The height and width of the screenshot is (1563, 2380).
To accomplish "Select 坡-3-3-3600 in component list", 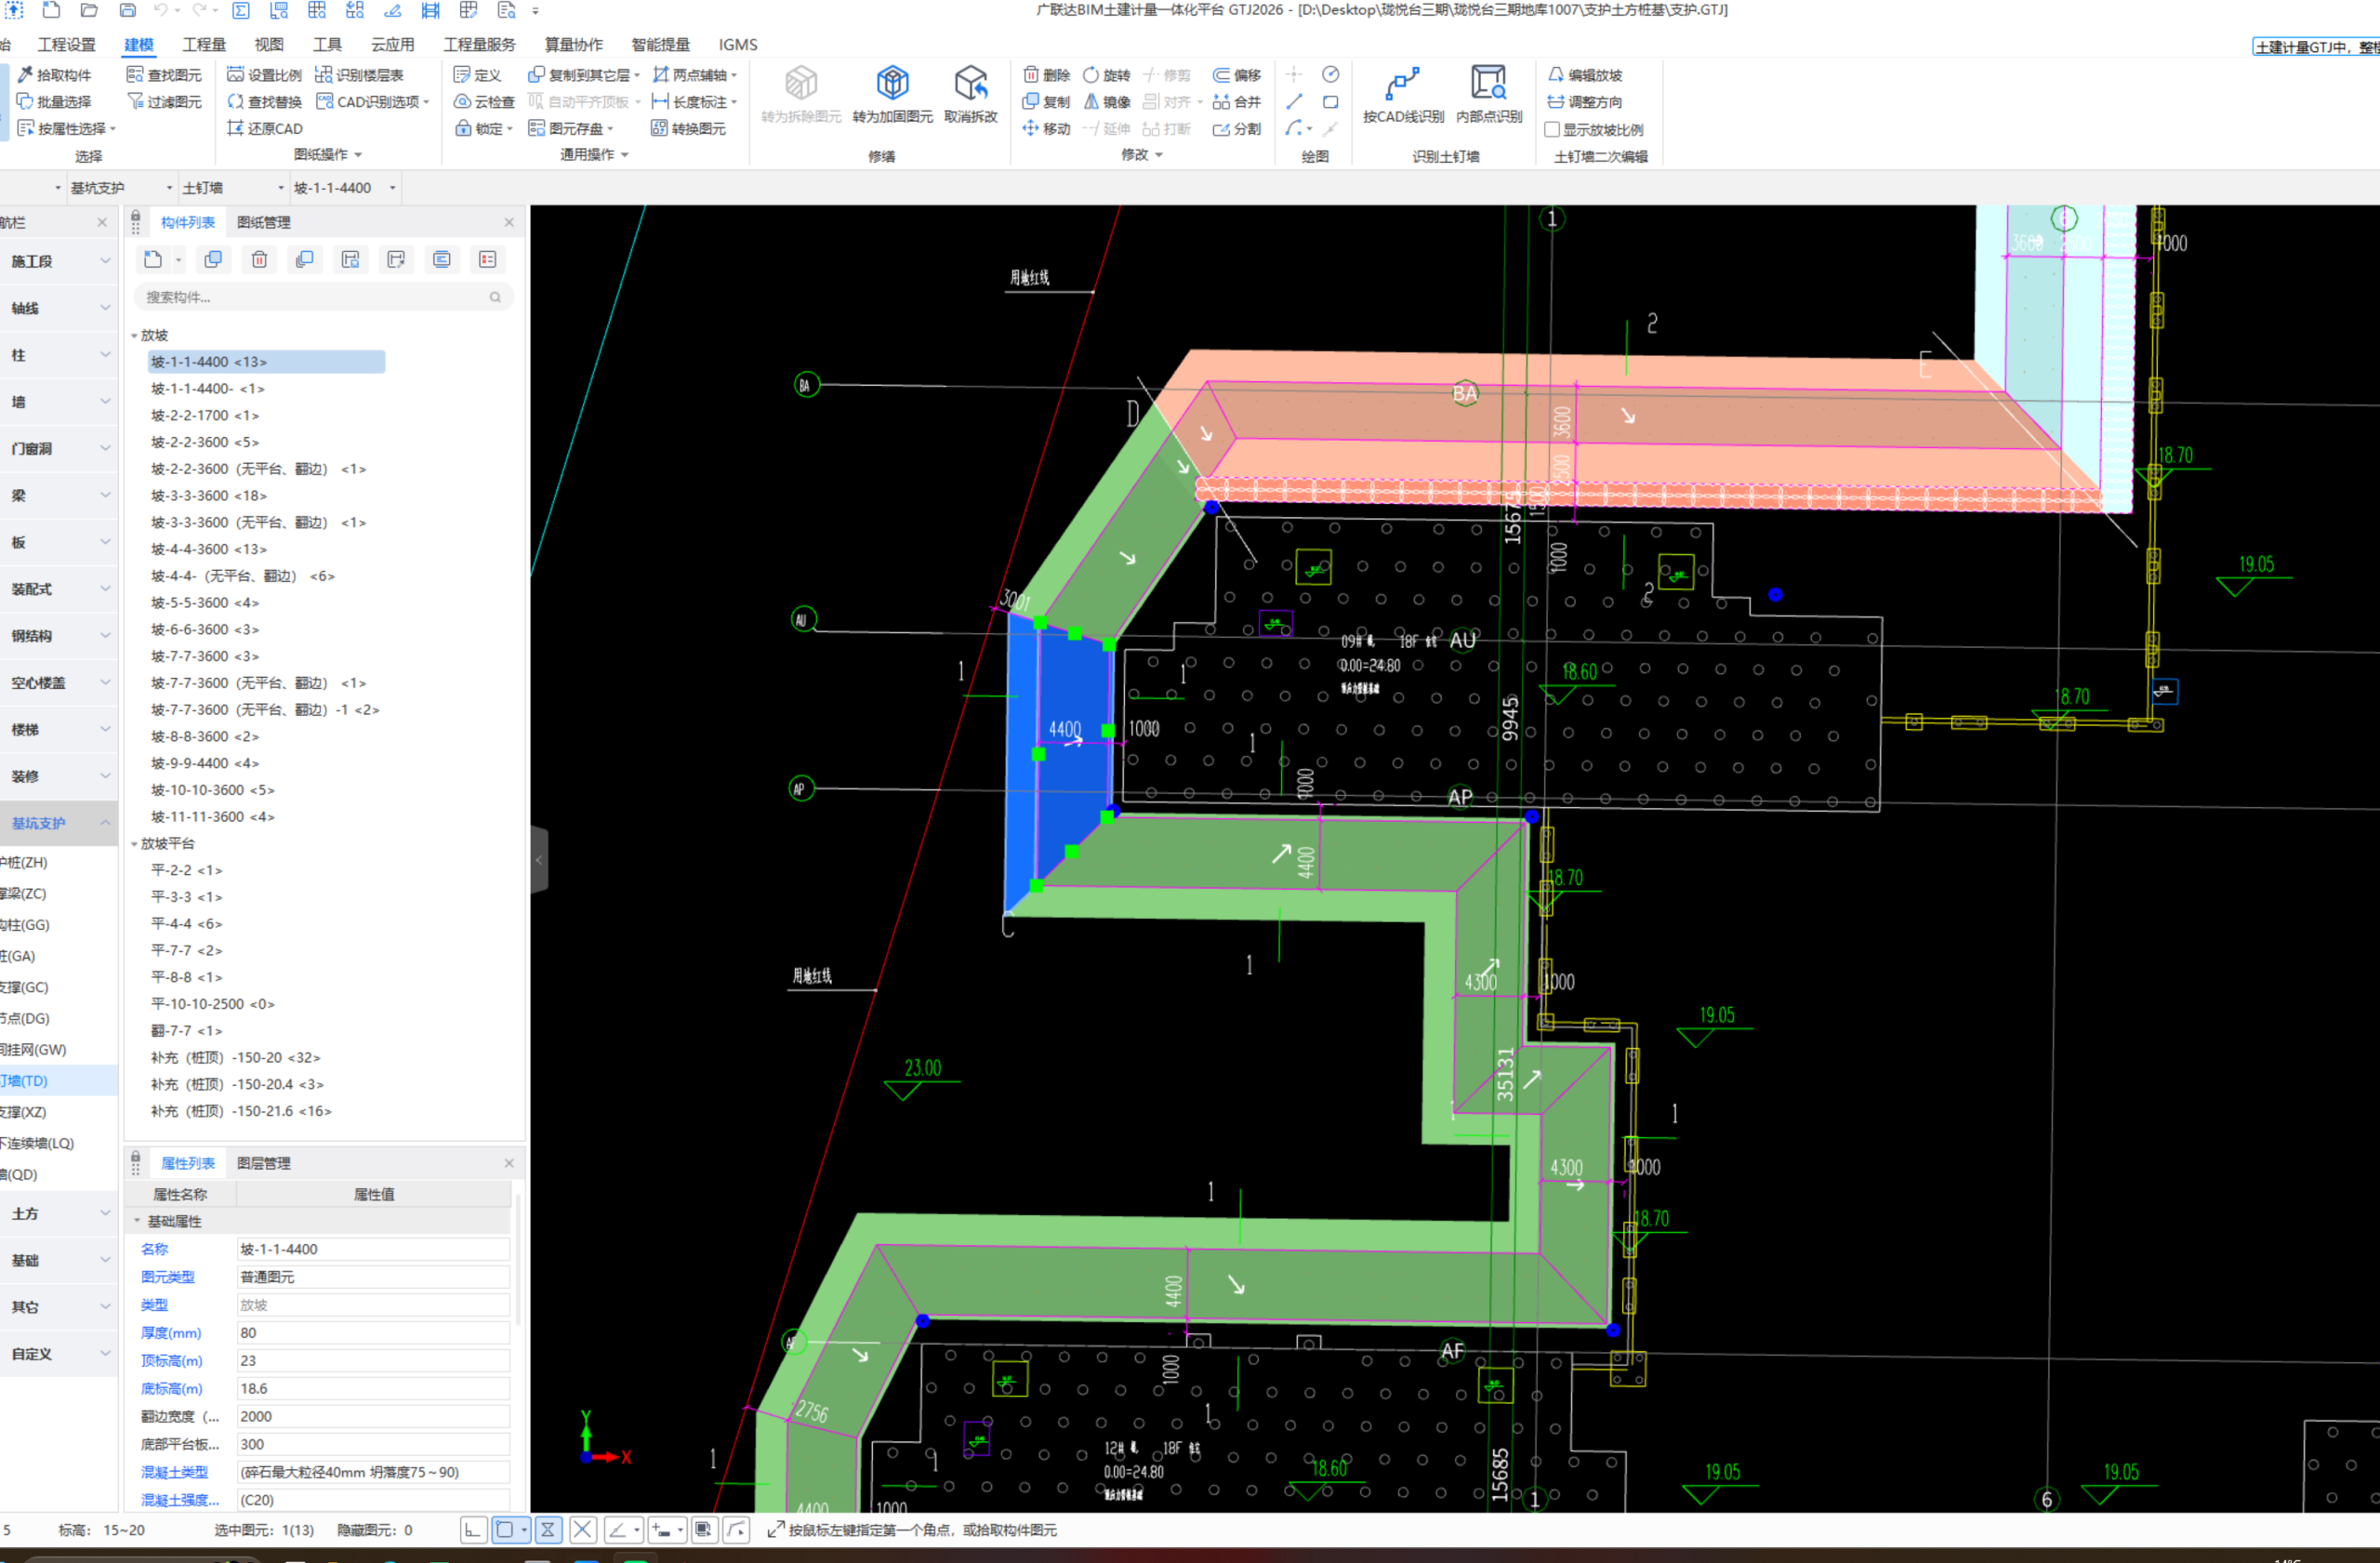I will [x=208, y=496].
